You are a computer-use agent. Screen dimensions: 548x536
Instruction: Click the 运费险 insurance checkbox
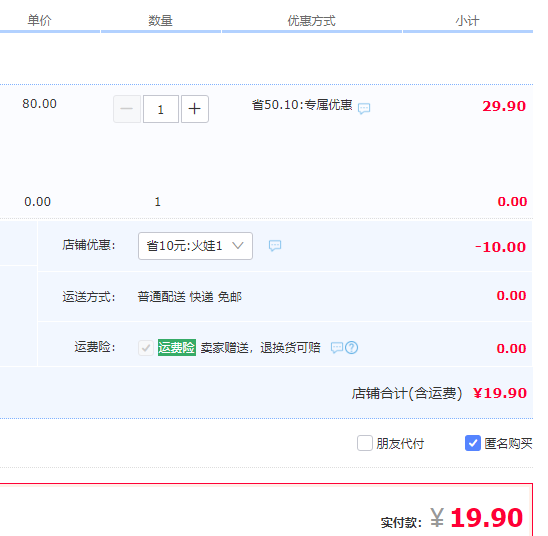(146, 348)
